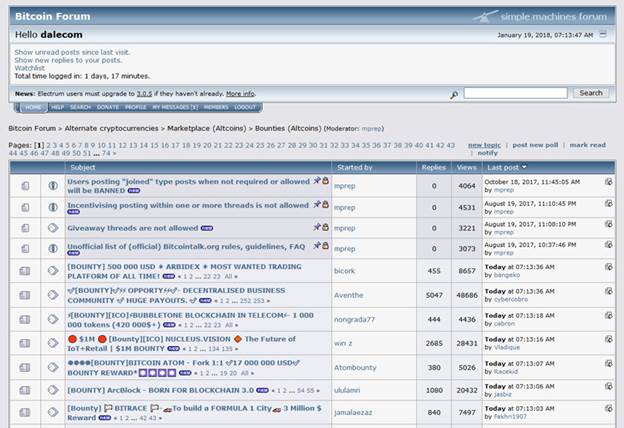Go to Alternate cryptocurrencies breadcrumb
This screenshot has width=624, height=428.
[111, 128]
